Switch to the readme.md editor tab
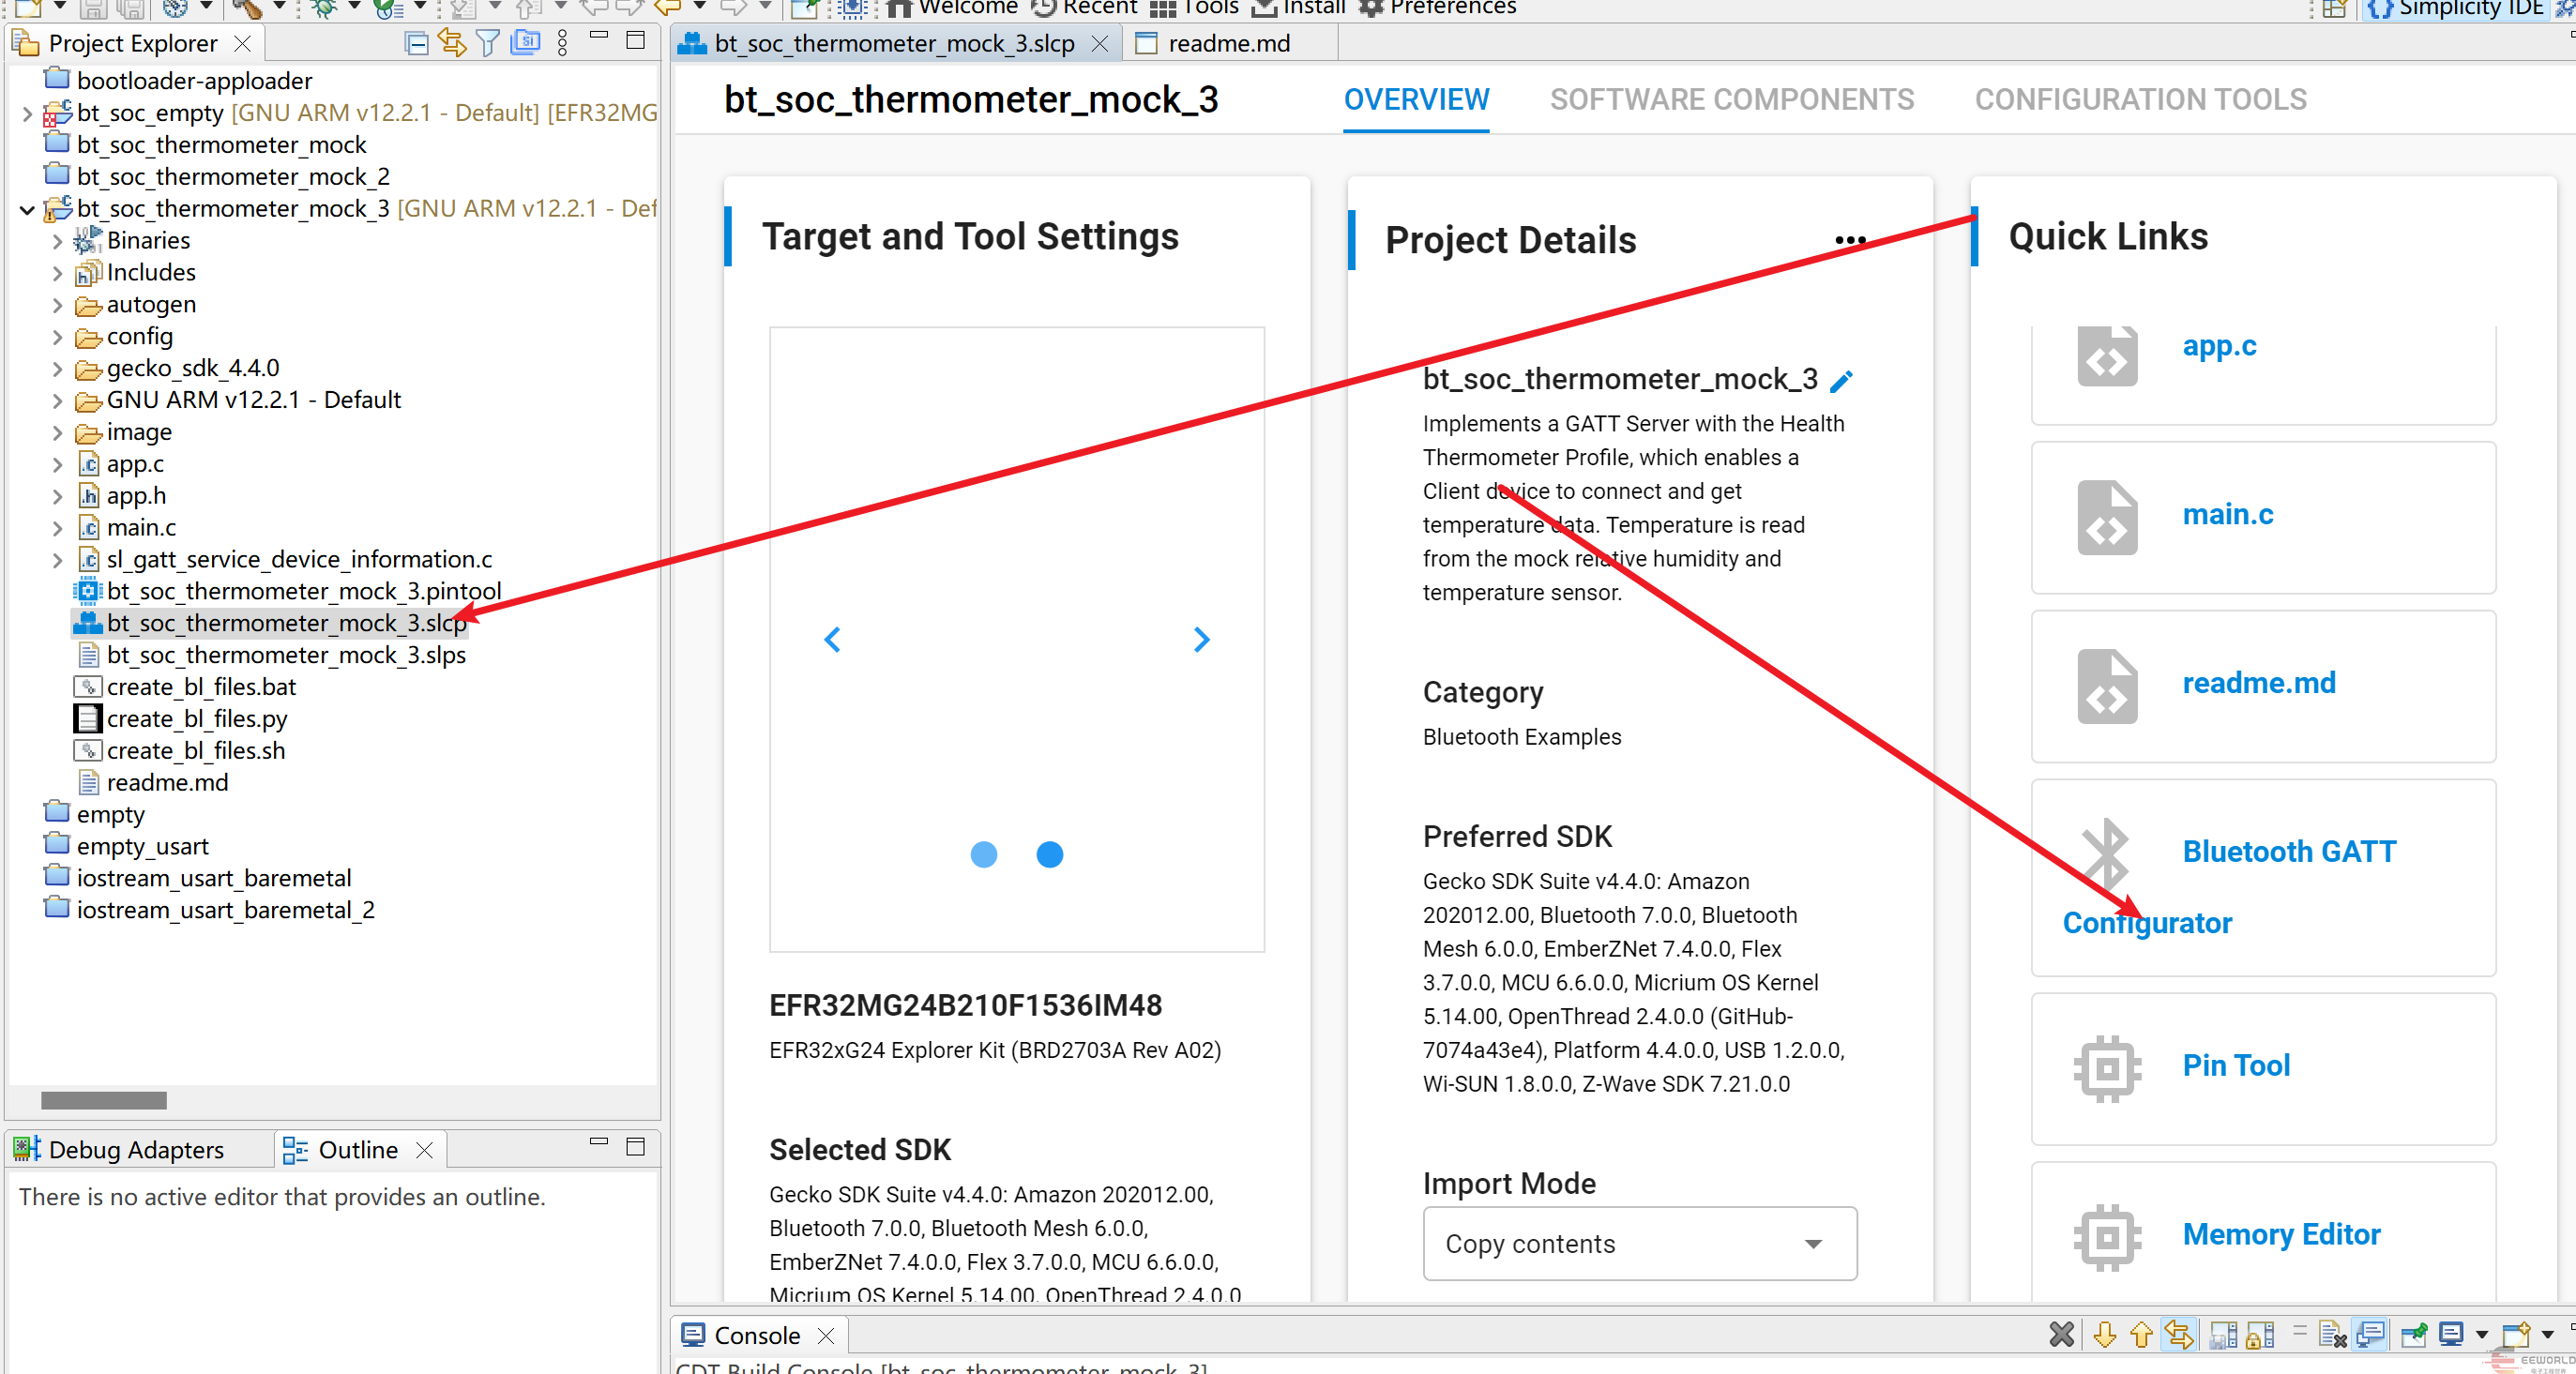 point(1228,44)
